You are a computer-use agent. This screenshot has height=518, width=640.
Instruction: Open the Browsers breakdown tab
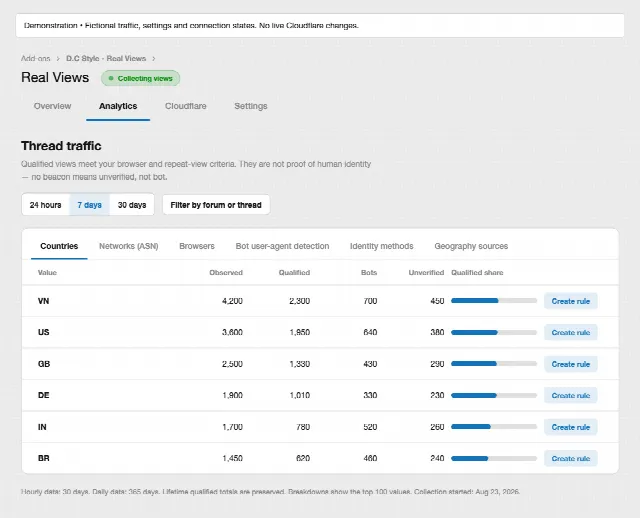click(x=197, y=246)
